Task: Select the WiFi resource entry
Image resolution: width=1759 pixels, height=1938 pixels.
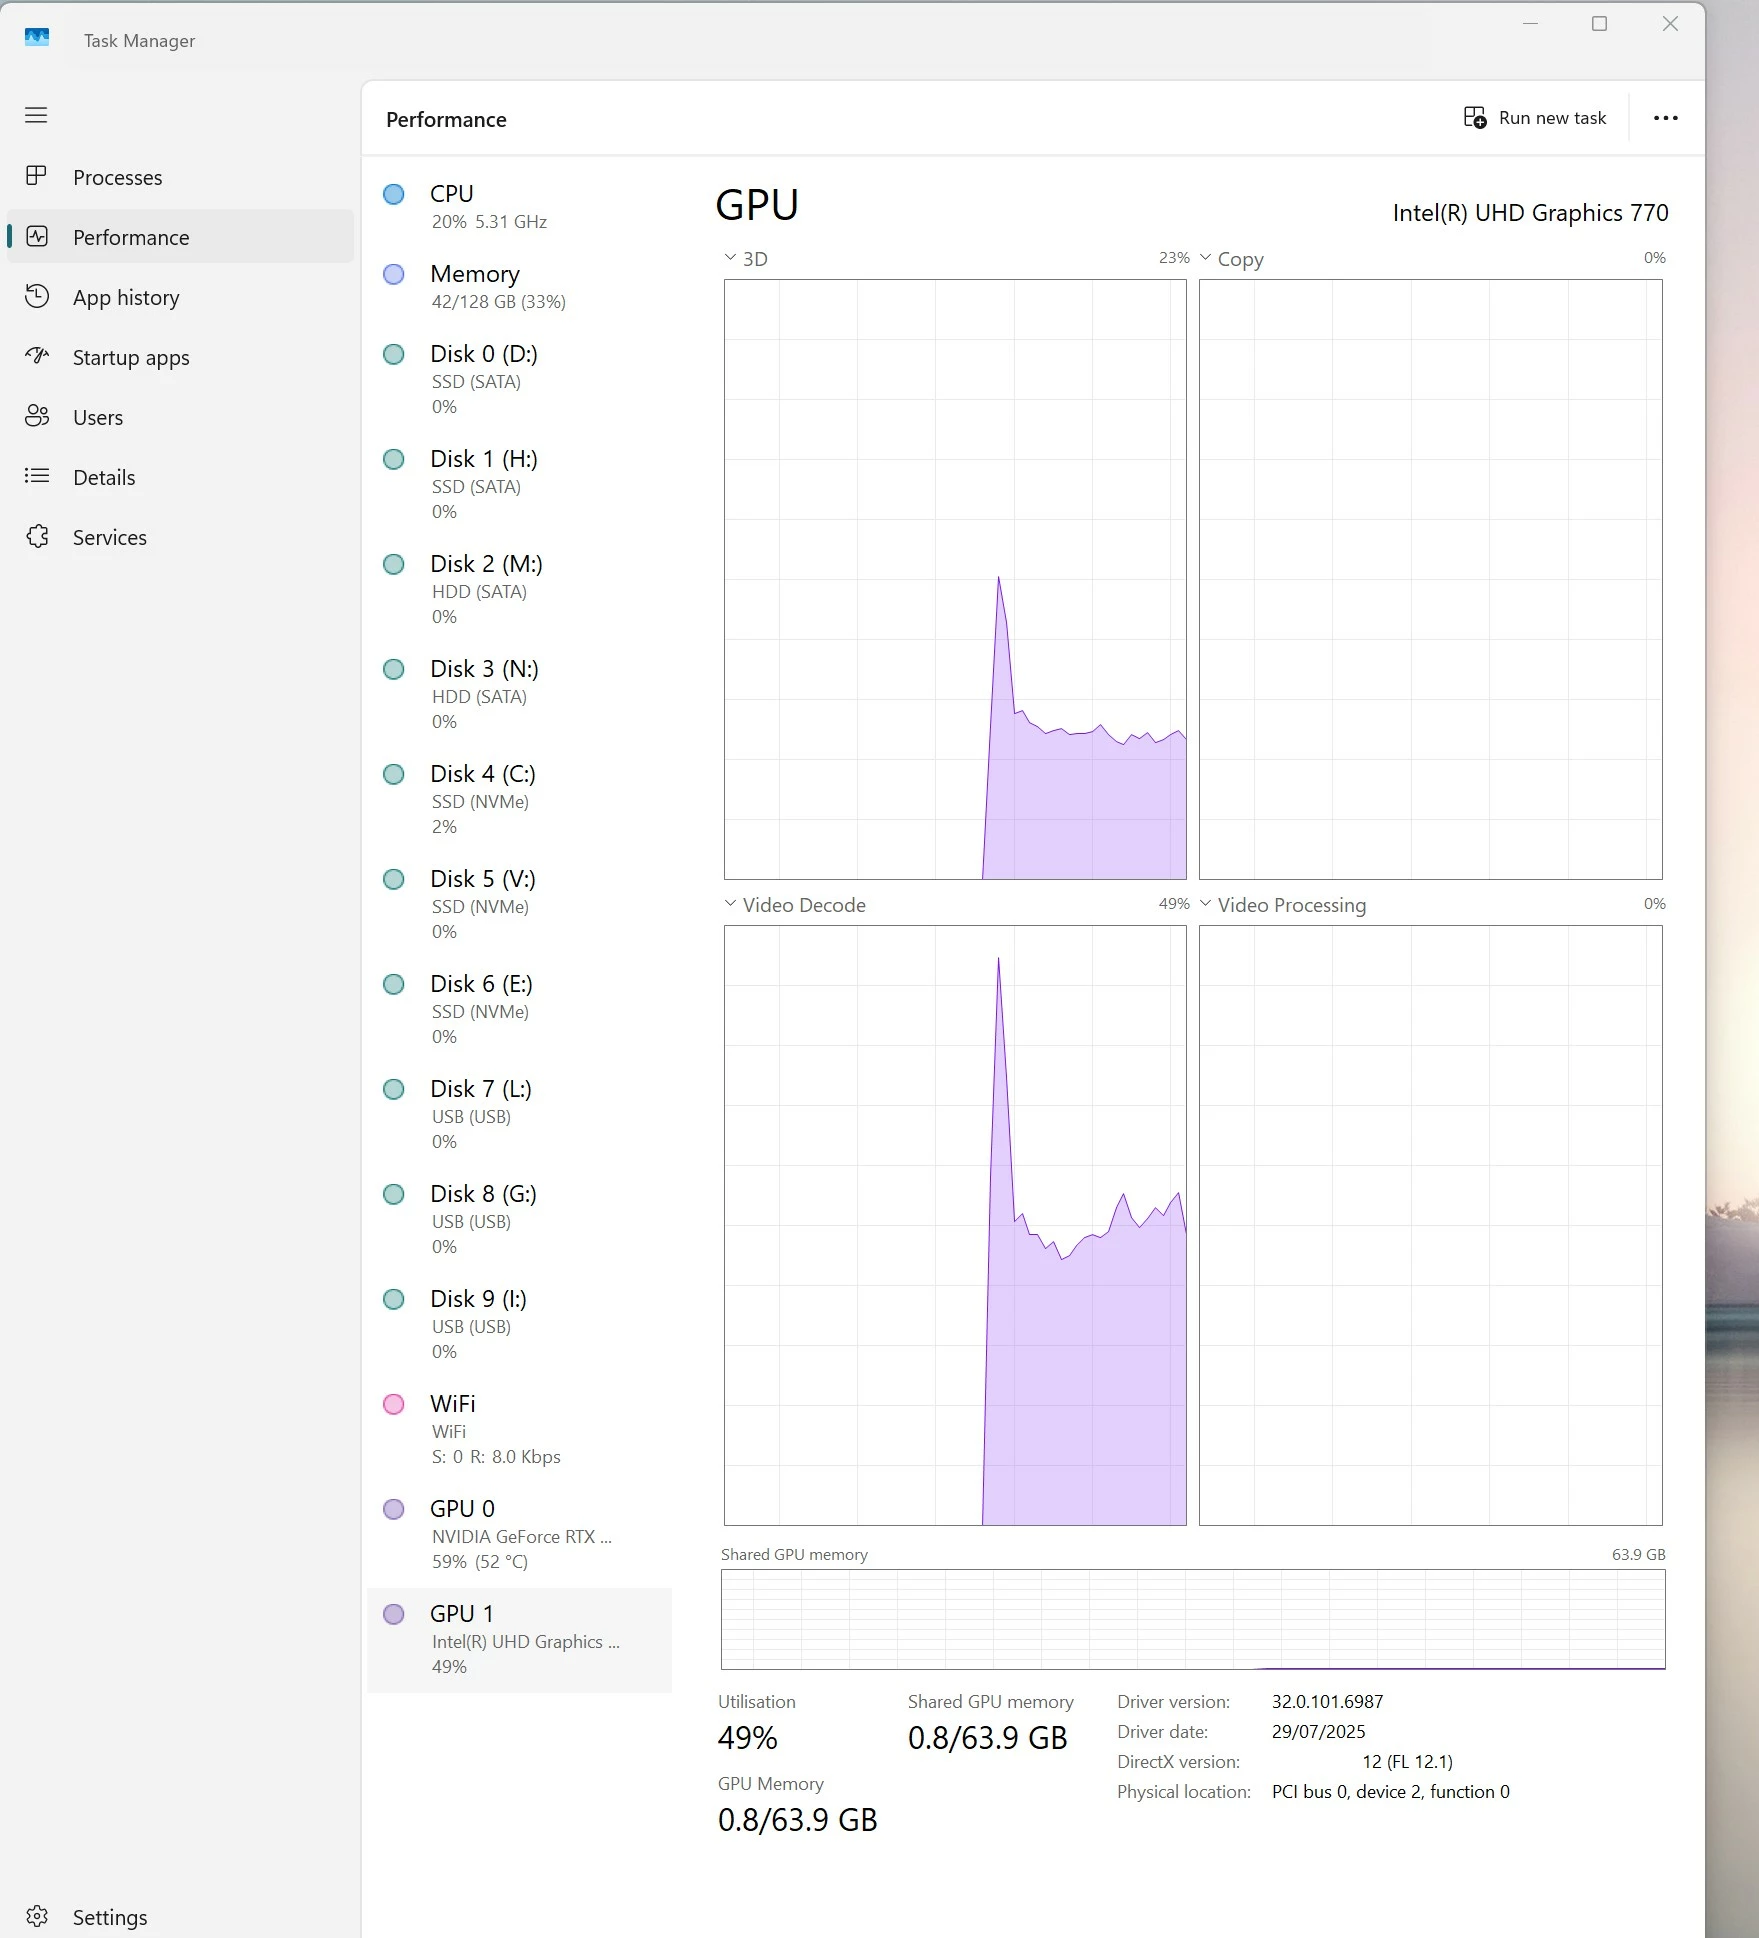Action: pyautogui.click(x=519, y=1429)
